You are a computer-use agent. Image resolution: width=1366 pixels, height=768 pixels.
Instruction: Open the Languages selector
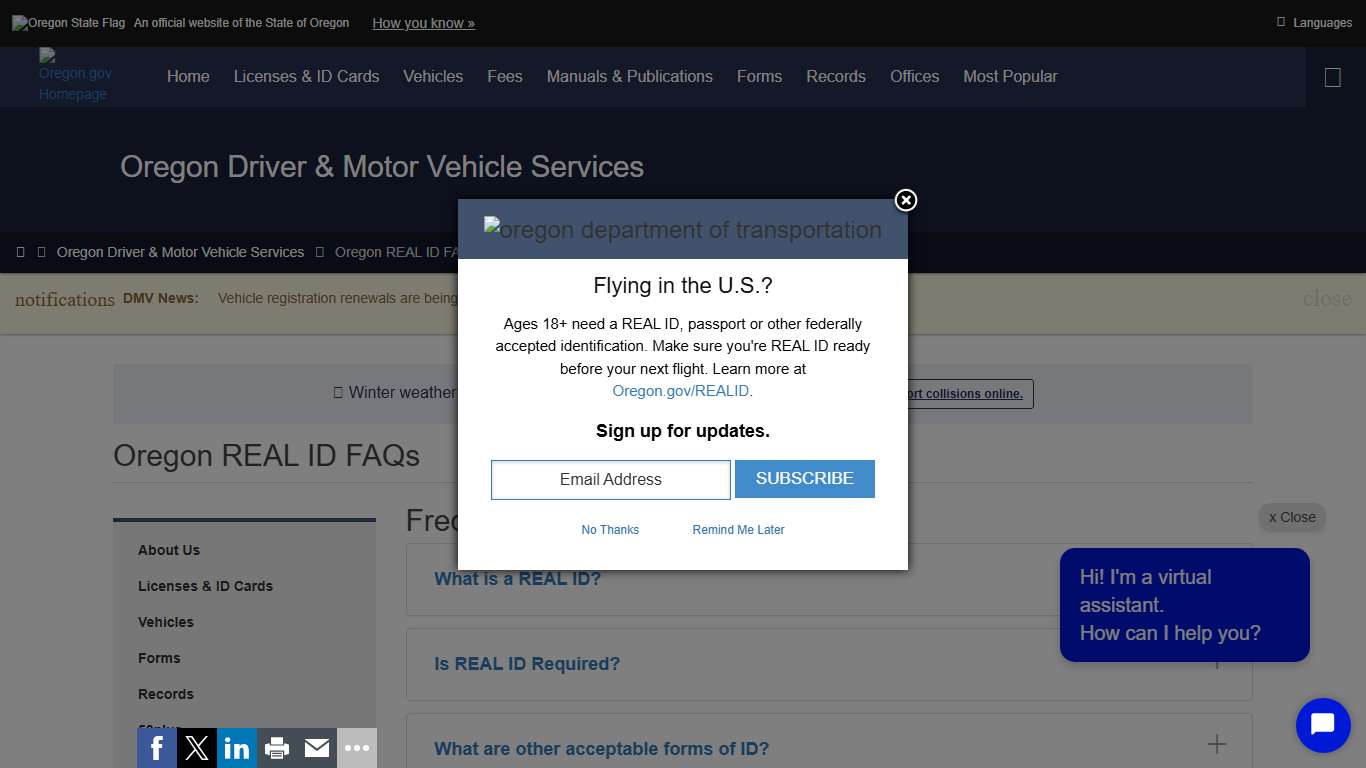click(x=1313, y=22)
